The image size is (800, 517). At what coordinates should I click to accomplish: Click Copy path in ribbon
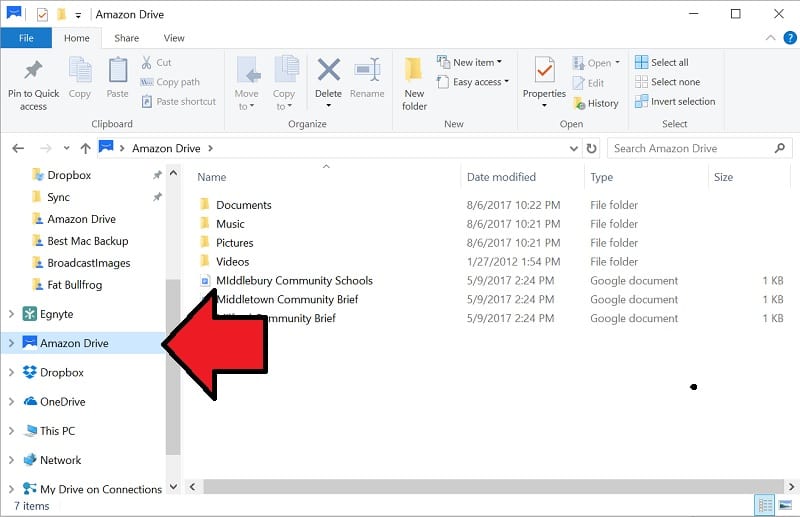[170, 82]
